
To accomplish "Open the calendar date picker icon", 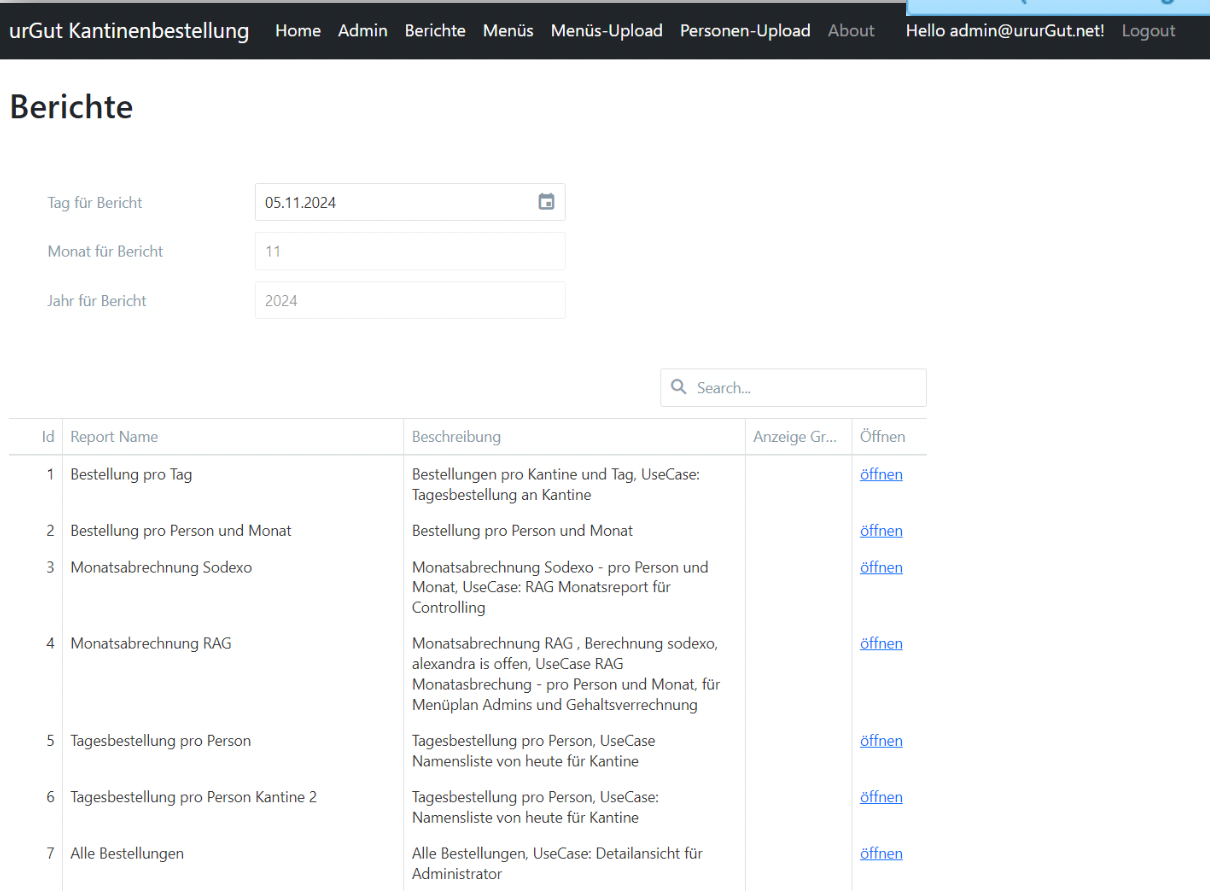I will coord(546,202).
